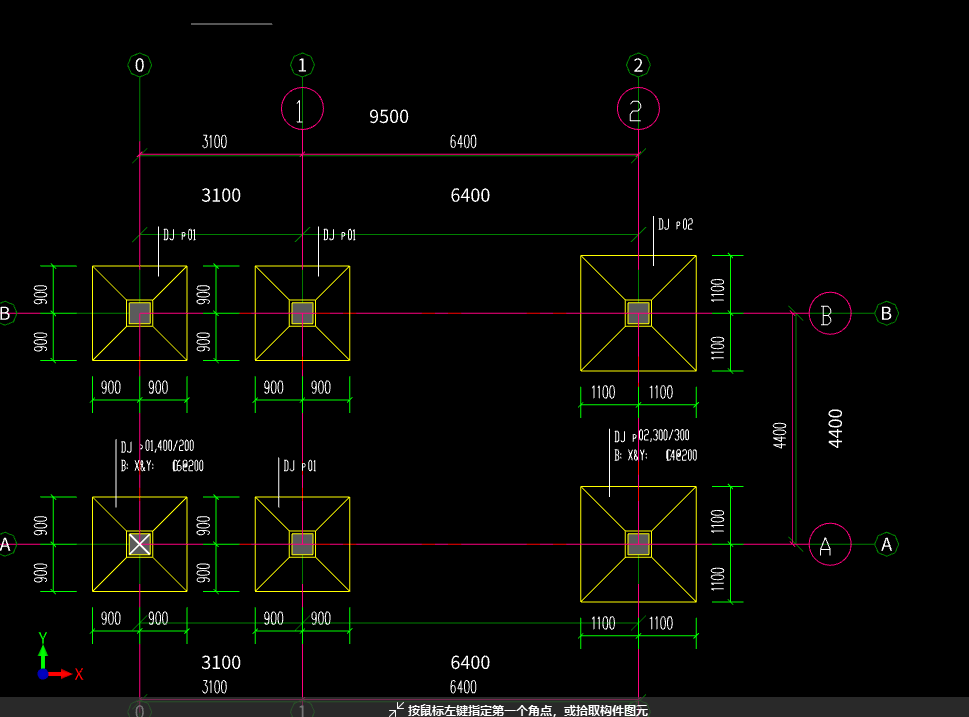Select the gray column at axis A and 2

click(638, 545)
